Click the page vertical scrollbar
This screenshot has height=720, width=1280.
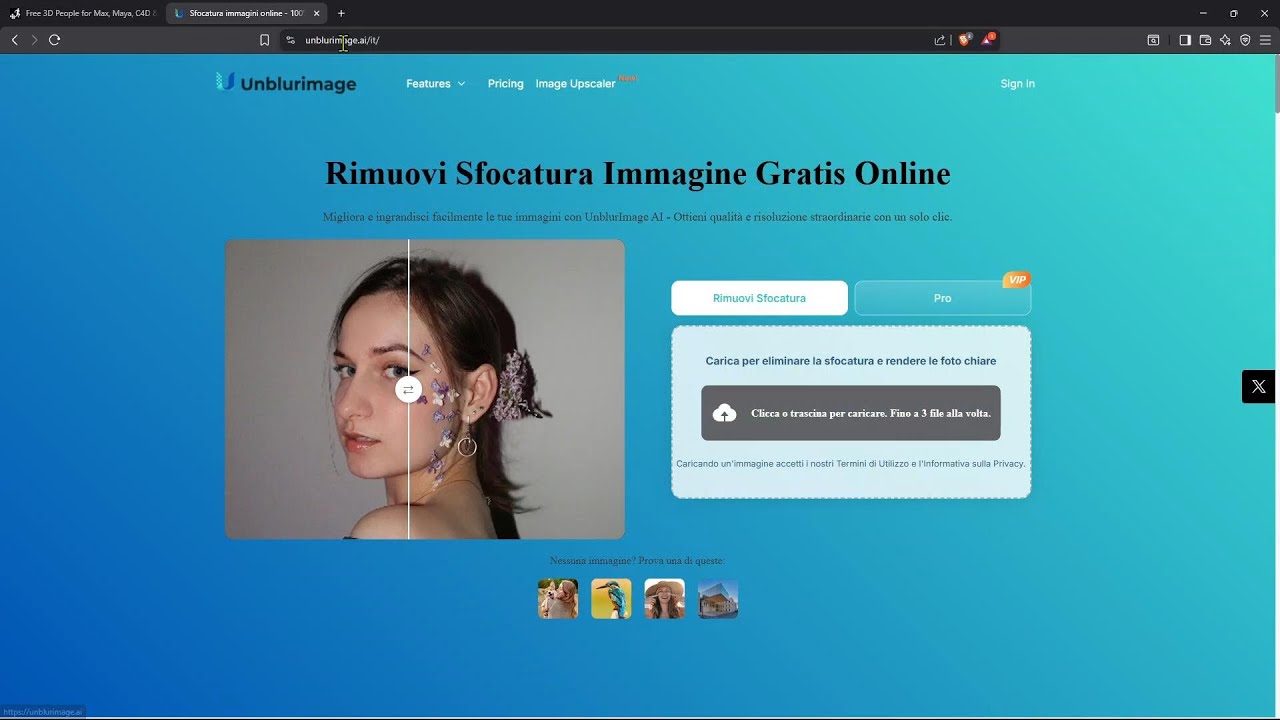1276,85
